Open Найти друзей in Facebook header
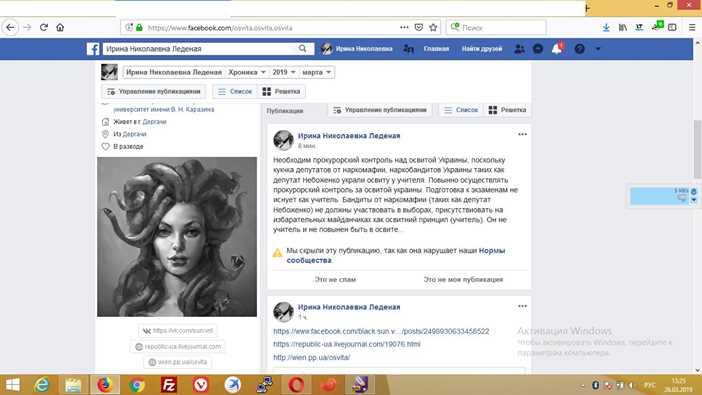702x395 pixels. [x=482, y=49]
